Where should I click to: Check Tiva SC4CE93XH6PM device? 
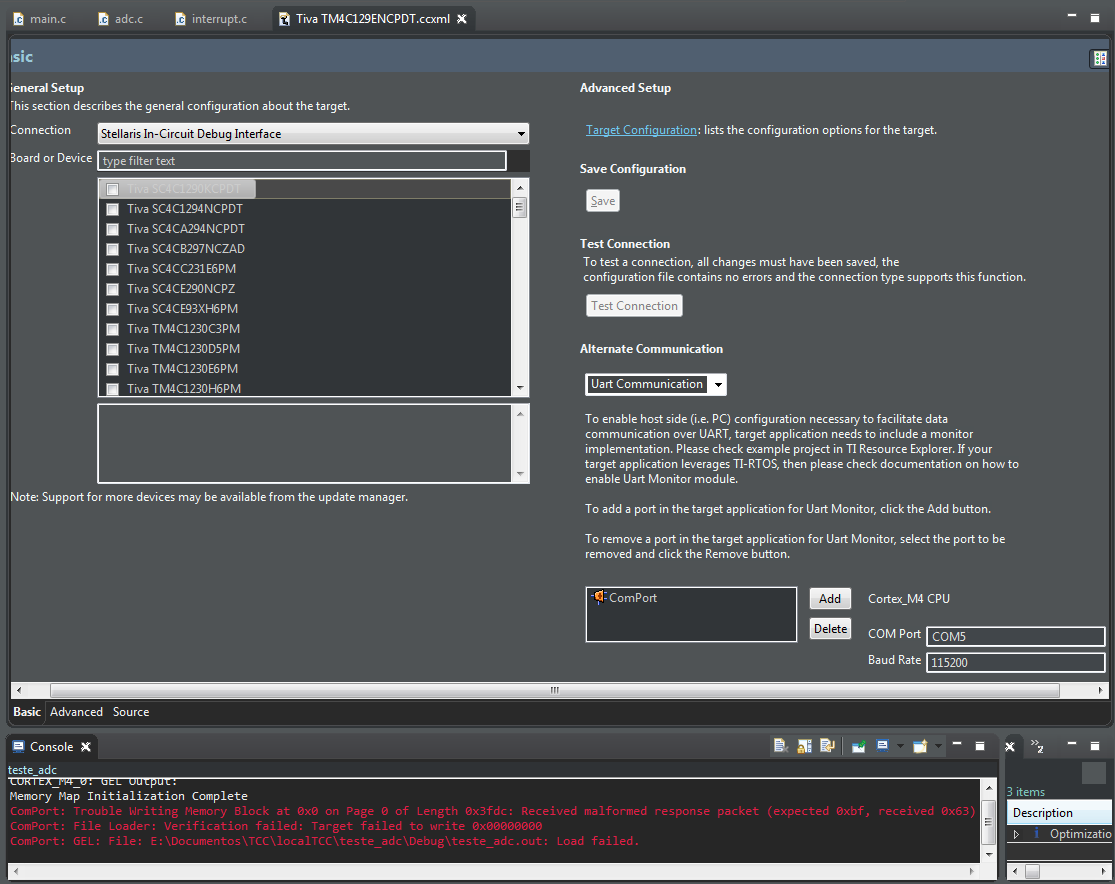[x=112, y=309]
